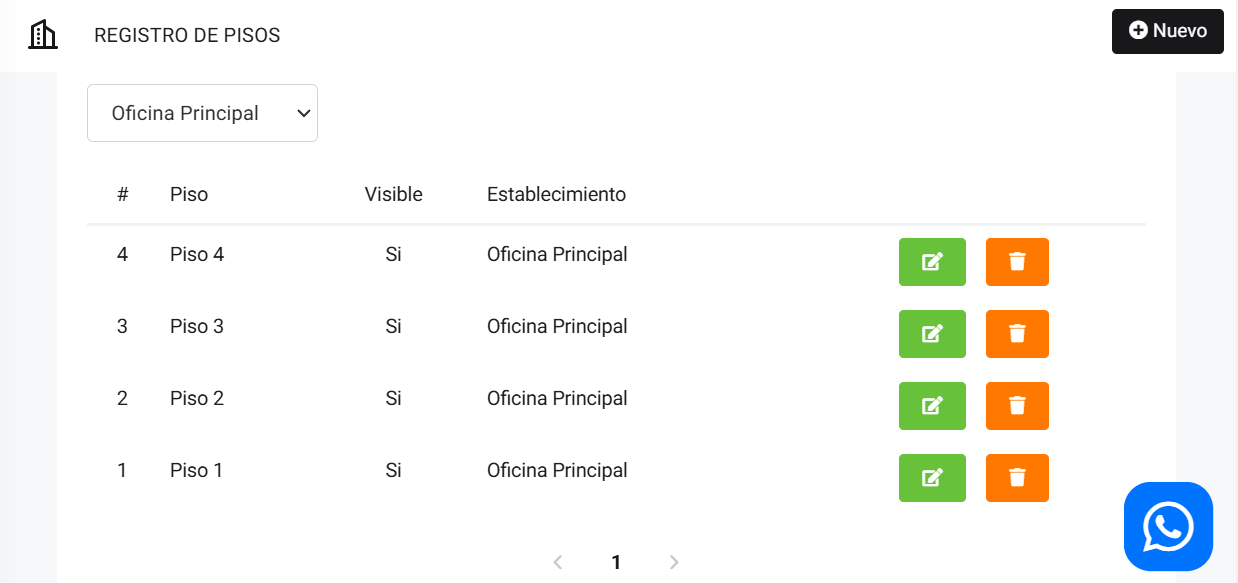This screenshot has height=583, width=1238.
Task: Open the WhatsApp chat widget
Action: tap(1168, 526)
